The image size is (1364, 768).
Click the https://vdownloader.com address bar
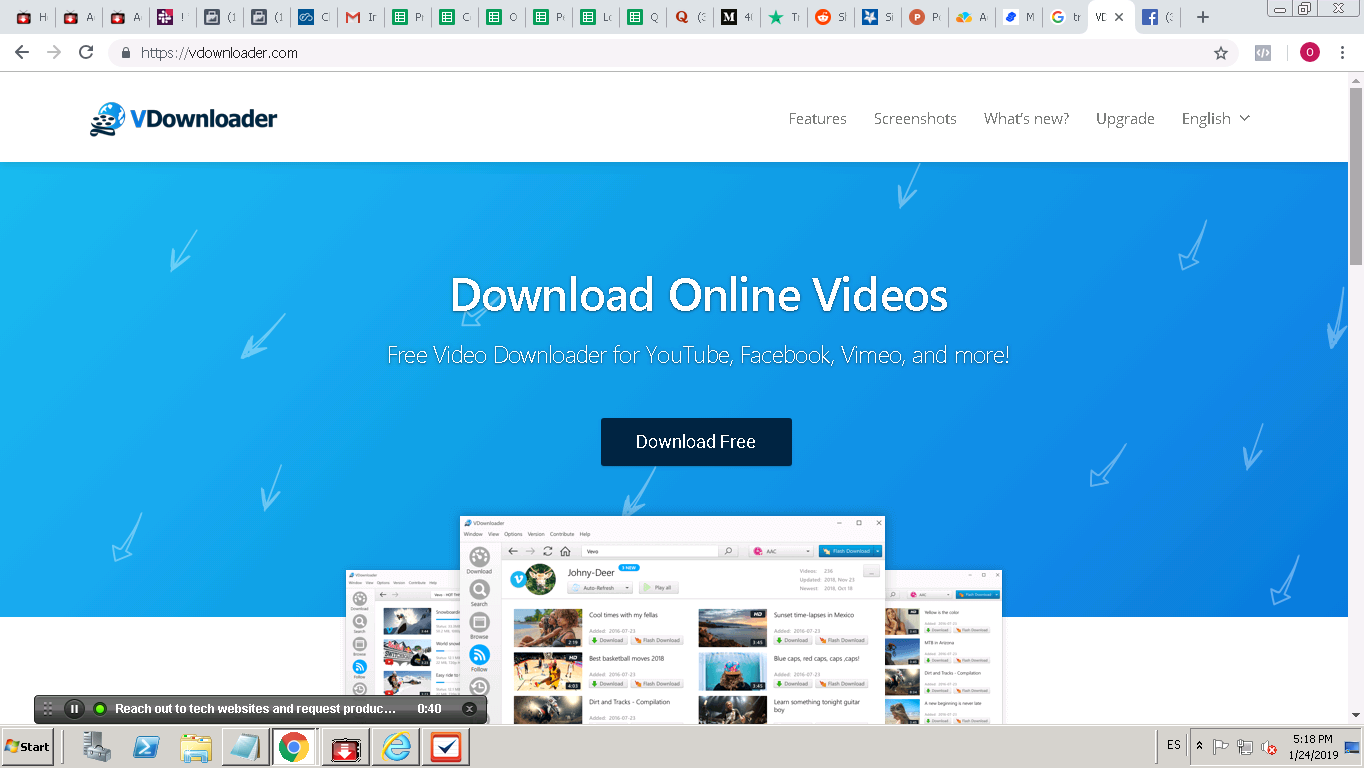(672, 53)
